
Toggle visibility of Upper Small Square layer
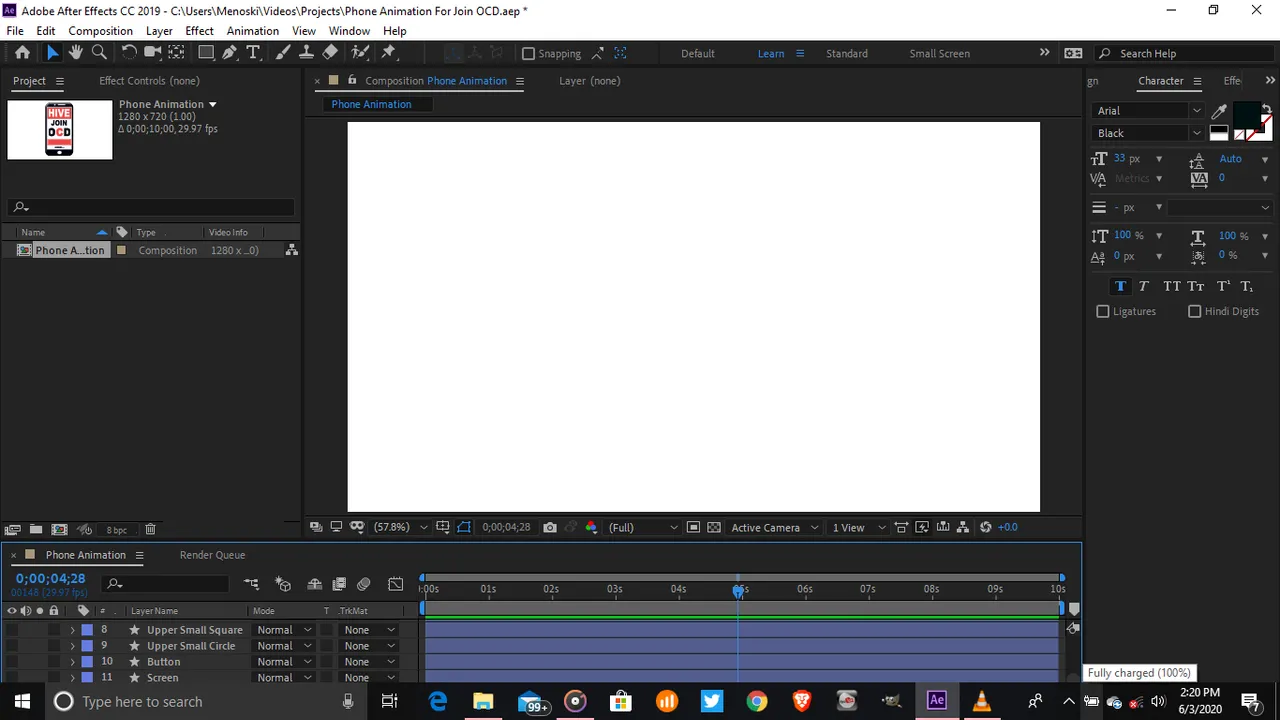[x=12, y=630]
